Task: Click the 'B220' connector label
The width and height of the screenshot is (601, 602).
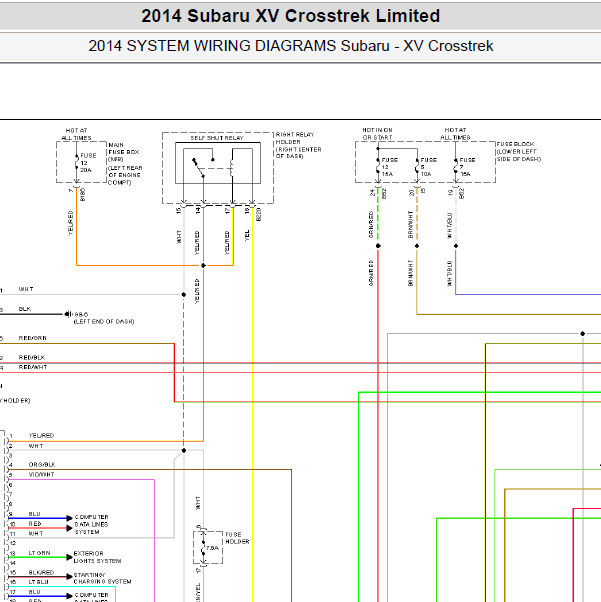Action: 258,214
